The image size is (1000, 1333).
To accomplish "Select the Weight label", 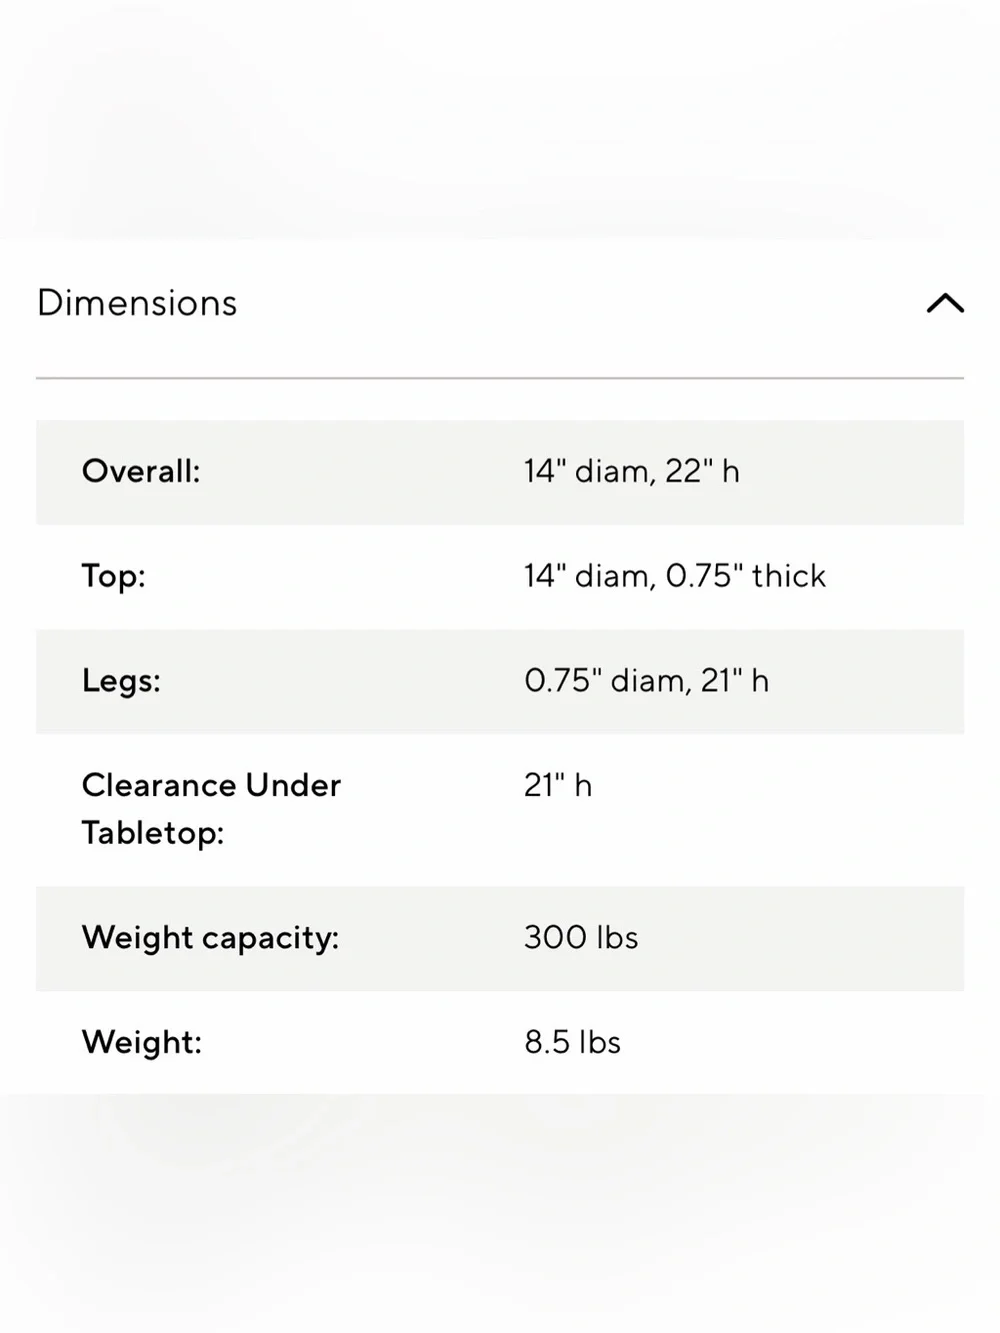I will [x=141, y=1043].
